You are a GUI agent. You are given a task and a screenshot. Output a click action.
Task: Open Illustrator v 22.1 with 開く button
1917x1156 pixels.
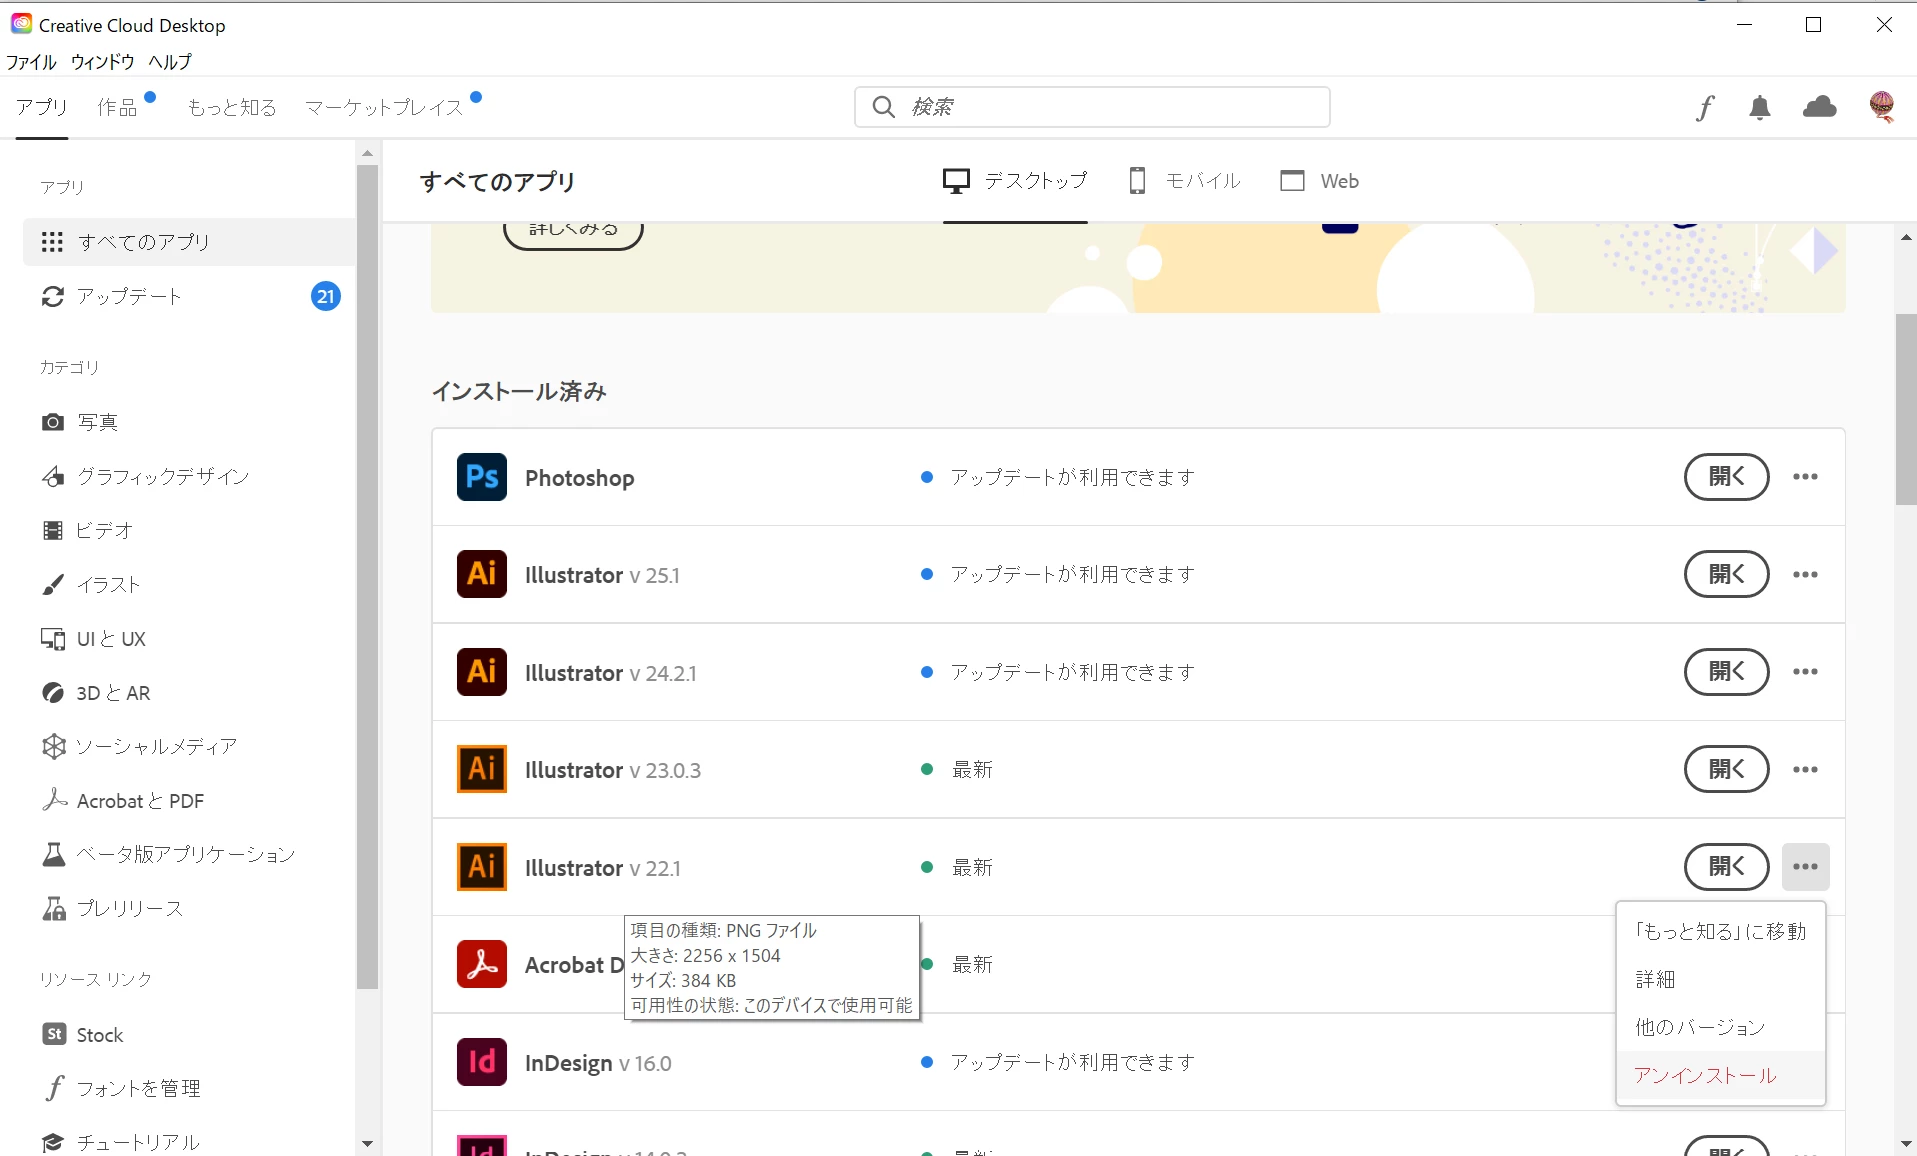(1727, 867)
